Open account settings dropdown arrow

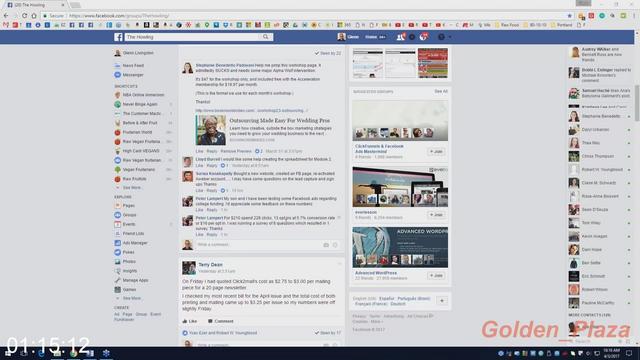pos(450,37)
